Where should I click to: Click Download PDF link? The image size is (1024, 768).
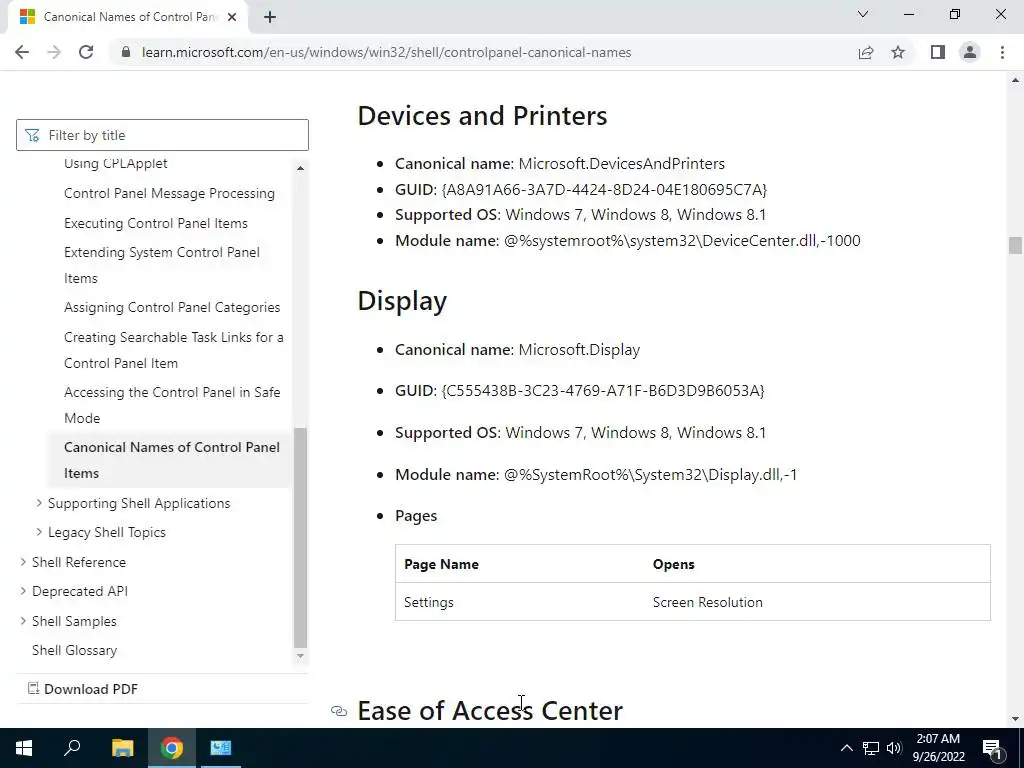(x=83, y=689)
